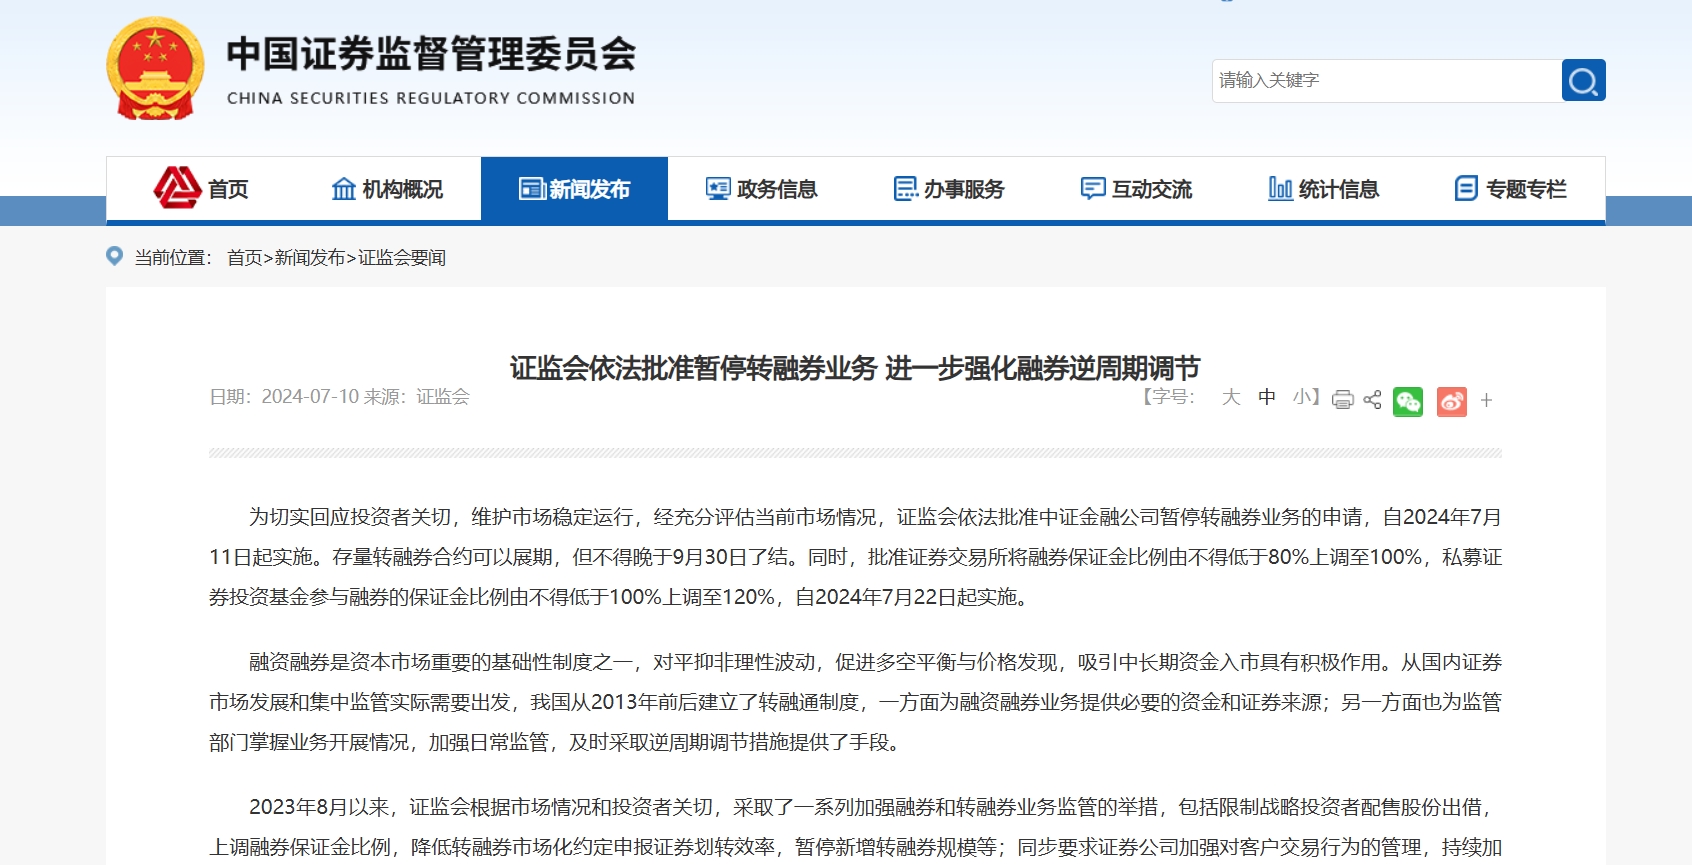Click the English name CHINA SECURITIES REGULATORY COMMISSION
This screenshot has width=1692, height=865.
pyautogui.click(x=431, y=98)
